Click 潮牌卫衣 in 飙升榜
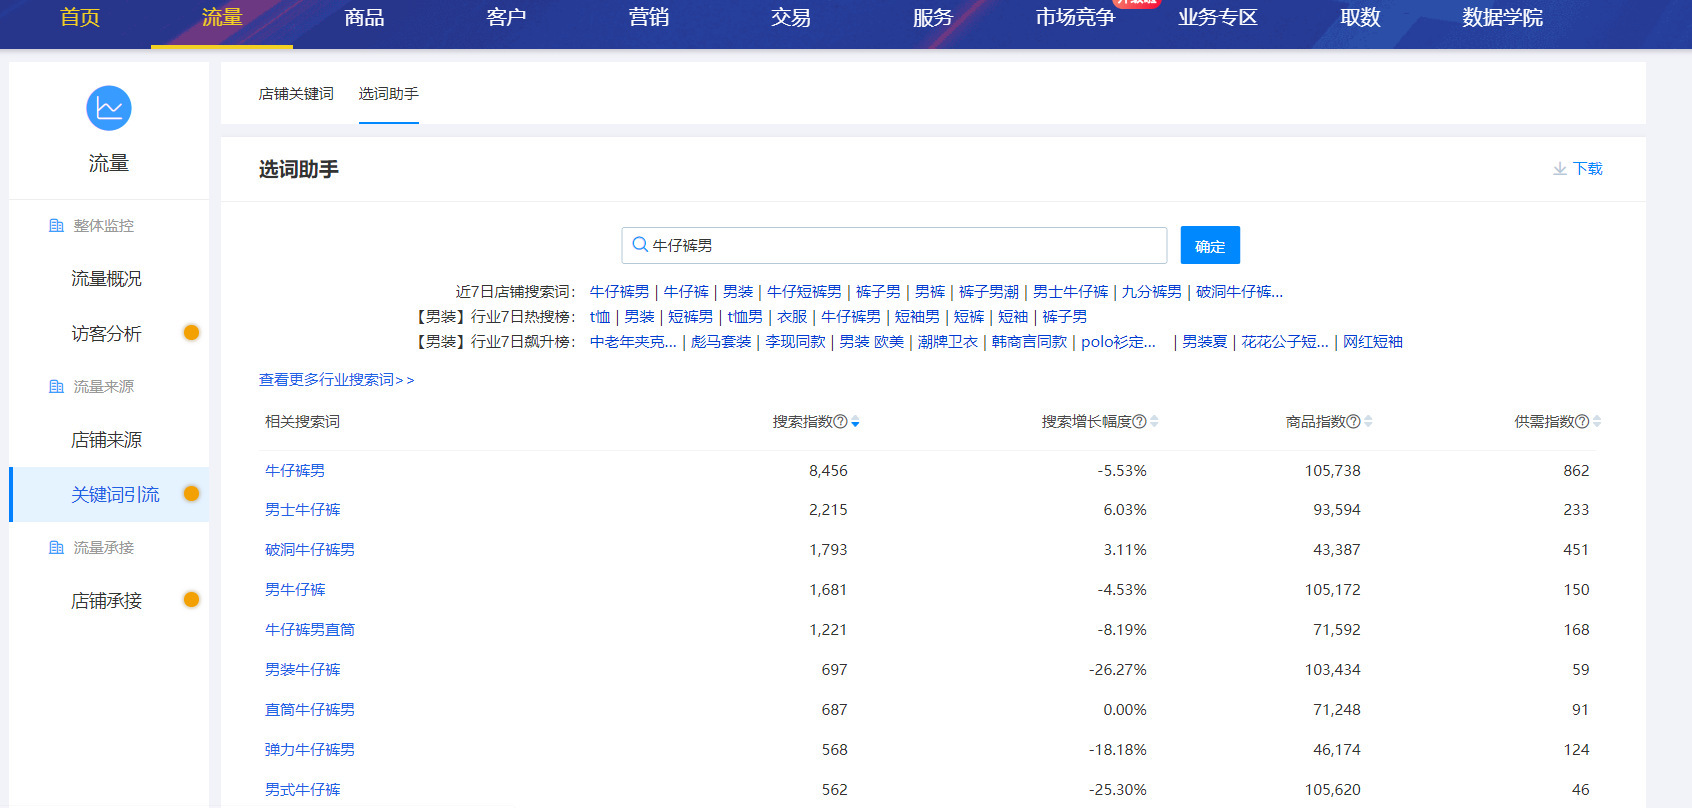 click(947, 342)
